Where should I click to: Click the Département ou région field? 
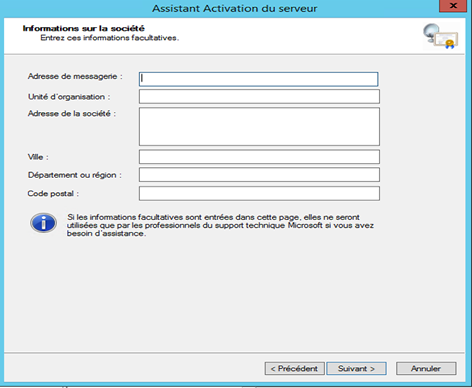[x=259, y=175]
